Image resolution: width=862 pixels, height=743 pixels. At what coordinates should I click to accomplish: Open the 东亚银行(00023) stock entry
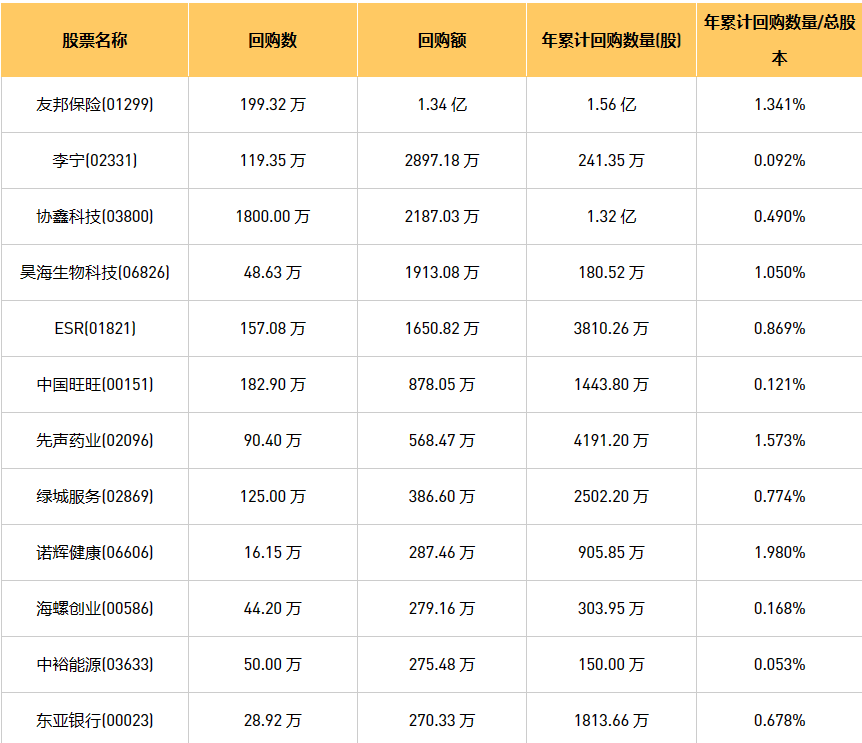pos(94,720)
